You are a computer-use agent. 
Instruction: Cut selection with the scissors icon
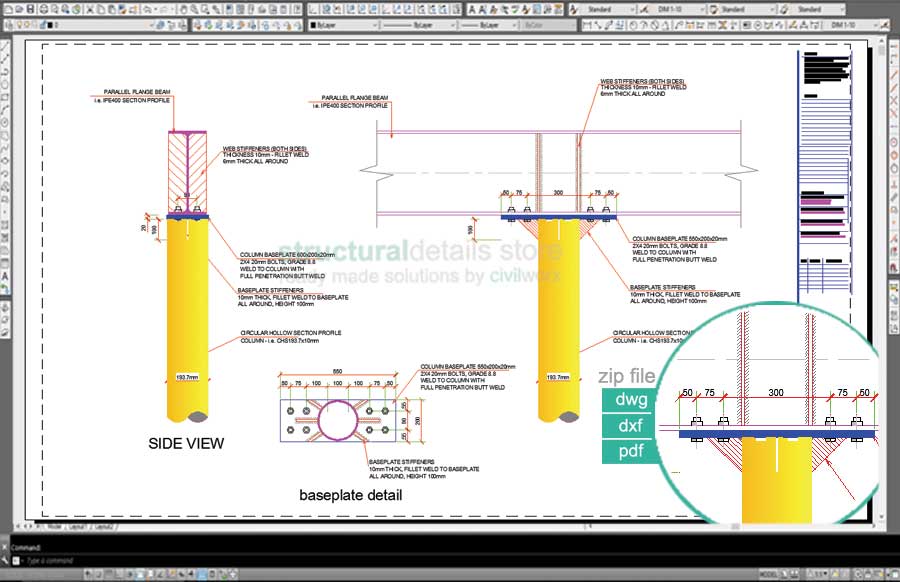point(90,9)
